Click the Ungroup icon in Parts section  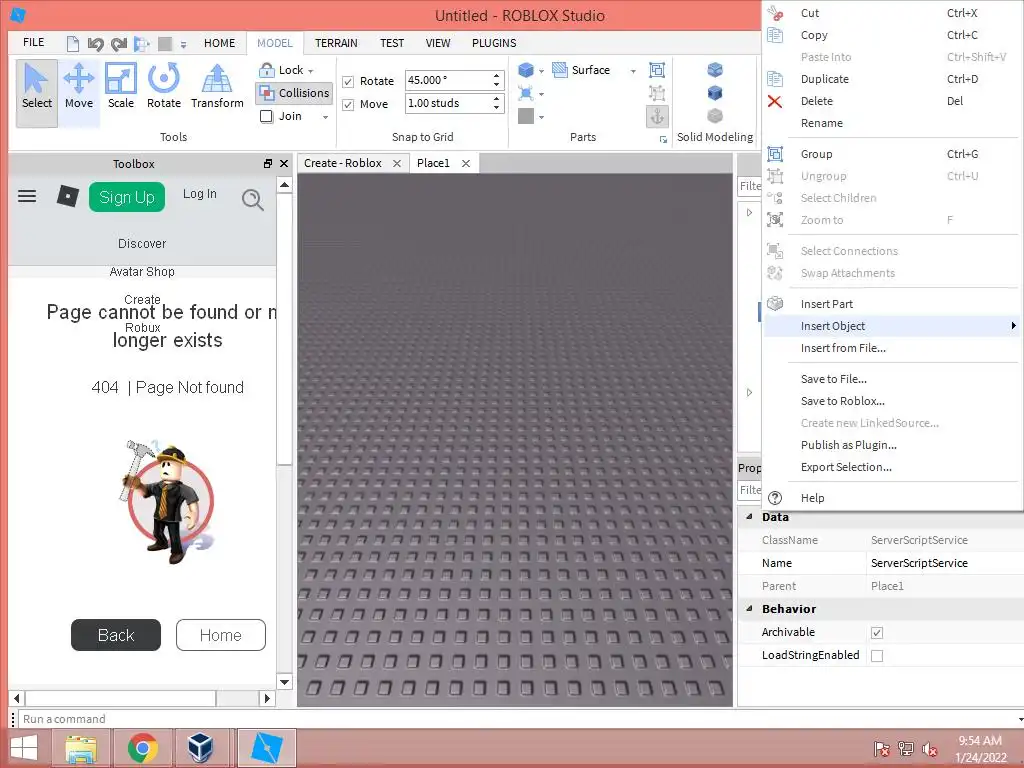coord(657,93)
